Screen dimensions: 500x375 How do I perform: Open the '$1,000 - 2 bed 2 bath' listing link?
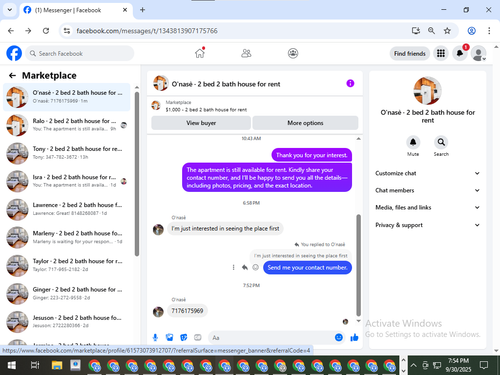pyautogui.click(x=206, y=110)
